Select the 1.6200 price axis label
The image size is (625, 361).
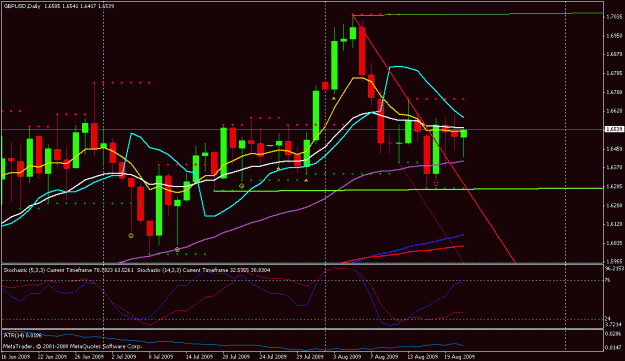[x=613, y=205]
